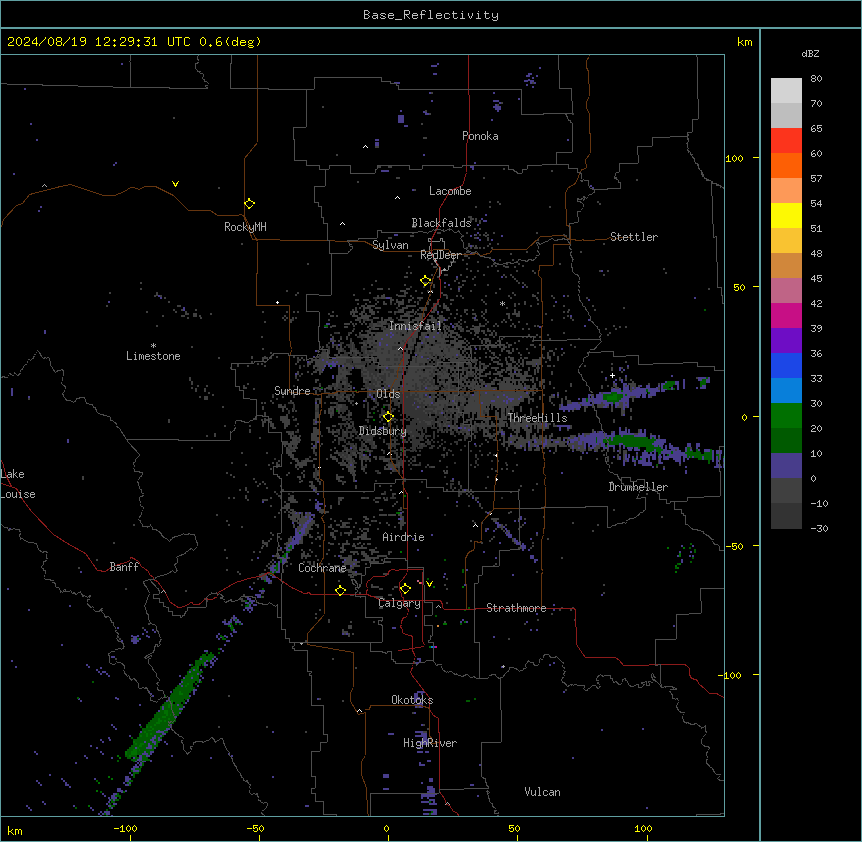Click the Ponoka city label
The image size is (862, 842).
click(x=480, y=136)
